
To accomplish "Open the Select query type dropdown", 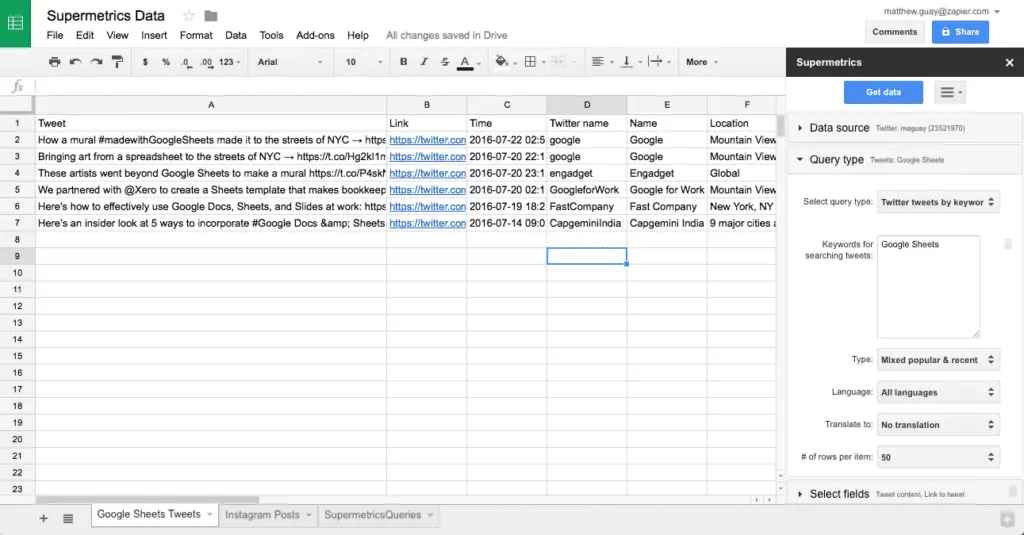I will (937, 202).
